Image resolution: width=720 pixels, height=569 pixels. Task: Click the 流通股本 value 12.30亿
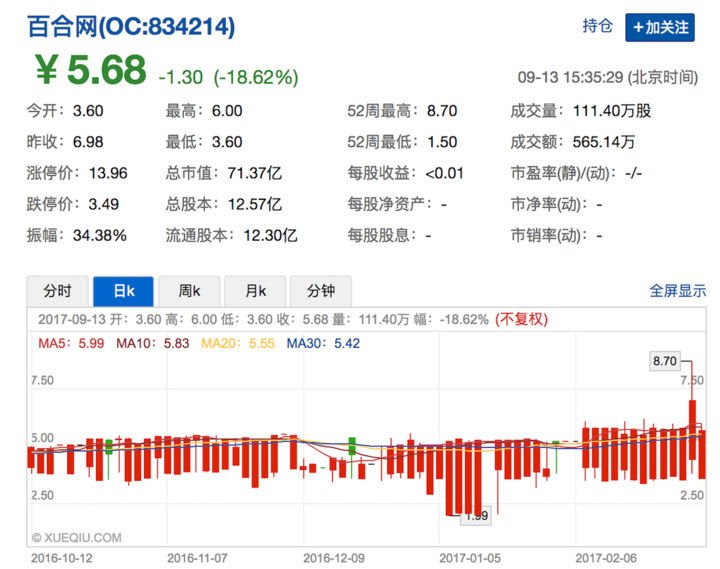point(270,235)
